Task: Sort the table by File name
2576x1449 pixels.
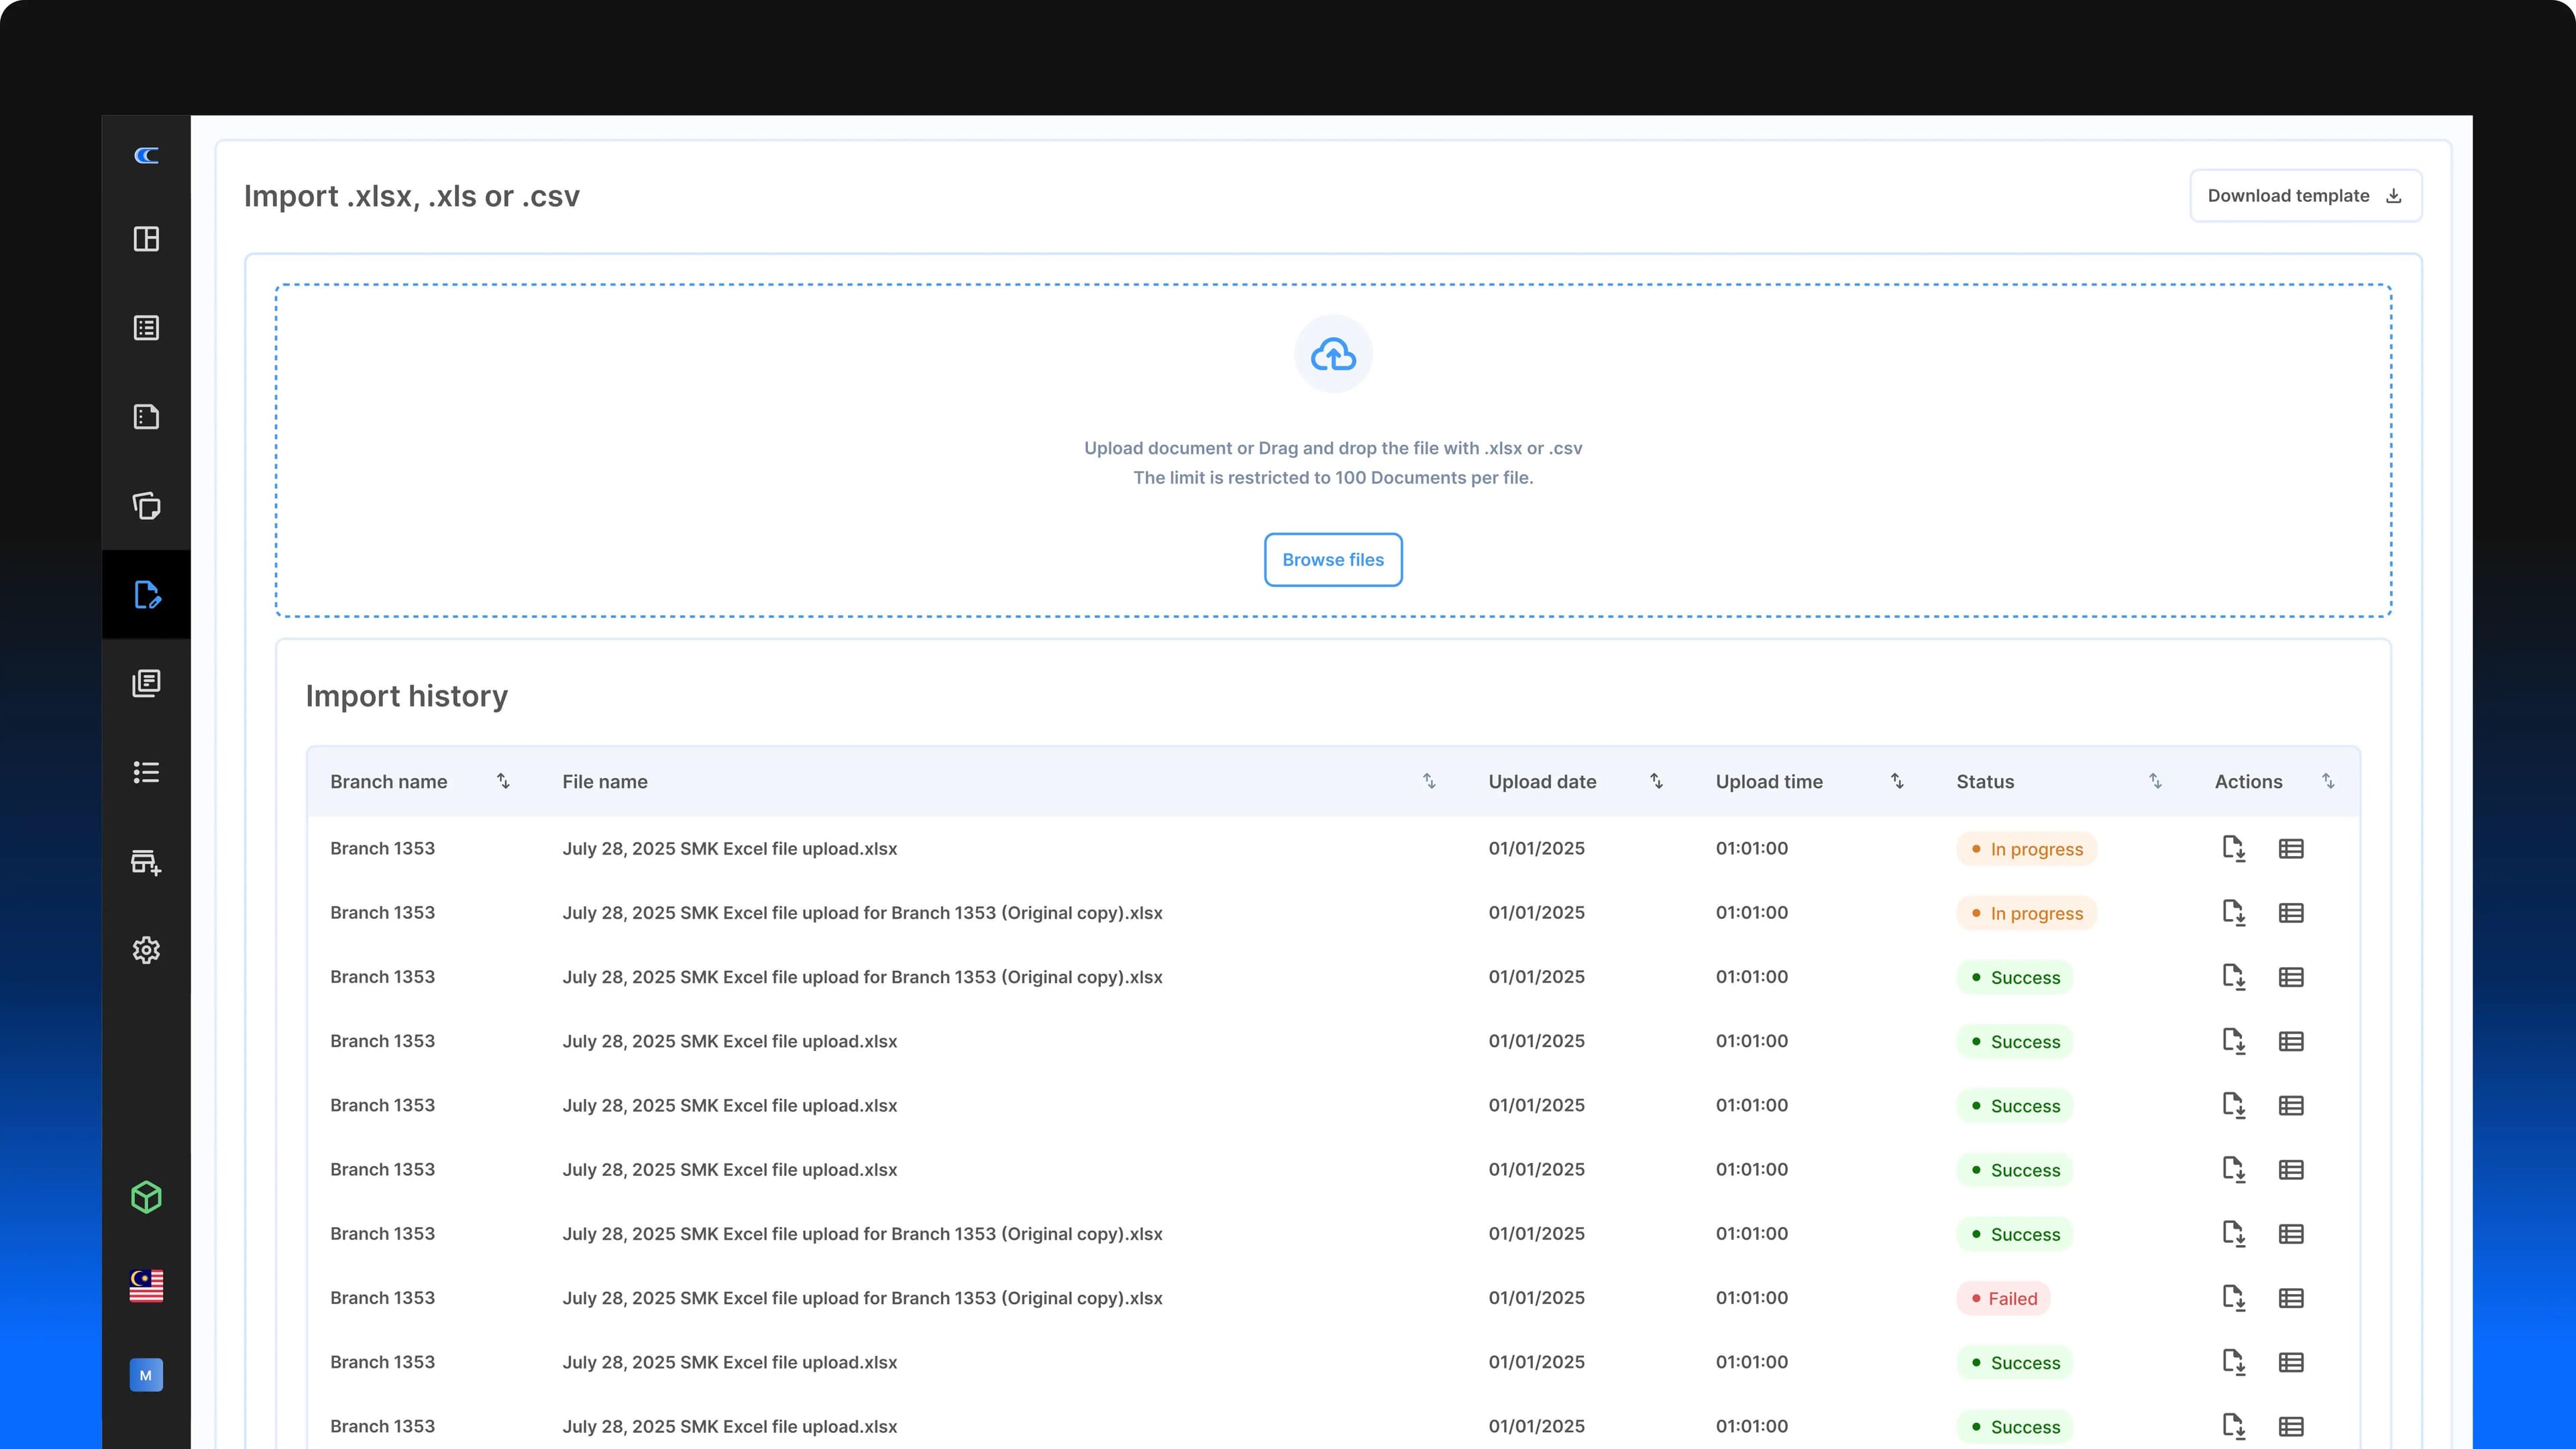Action: point(1429,781)
